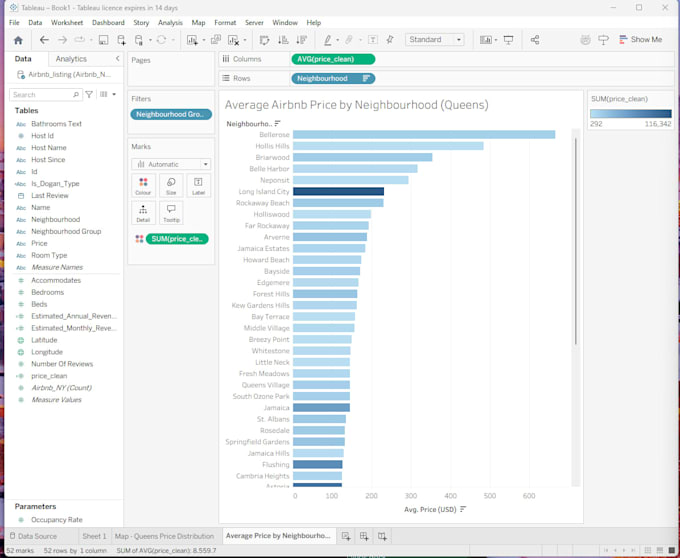
Task: Click the new dashboard tab icon
Action: 364,536
